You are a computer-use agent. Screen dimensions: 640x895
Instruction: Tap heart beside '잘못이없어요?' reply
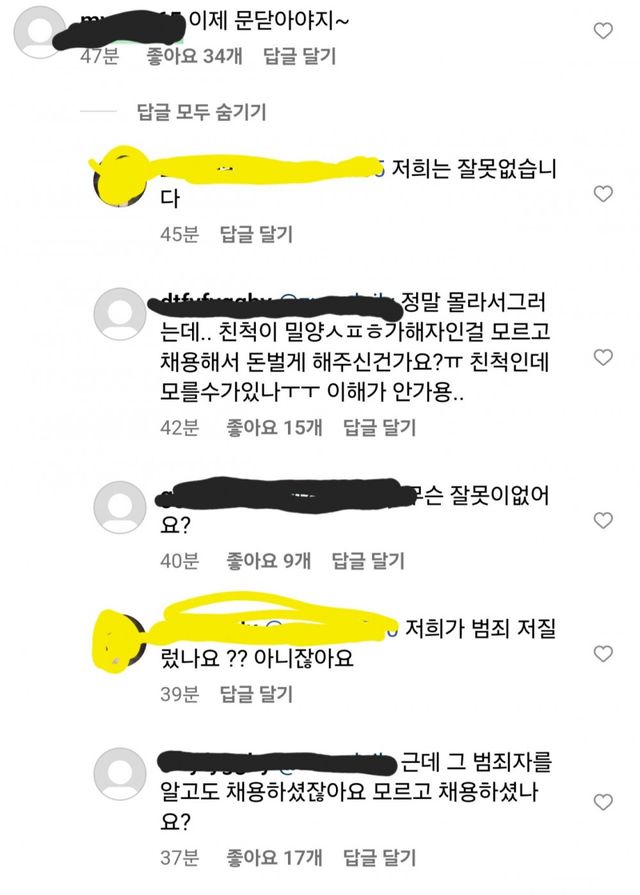tap(603, 520)
